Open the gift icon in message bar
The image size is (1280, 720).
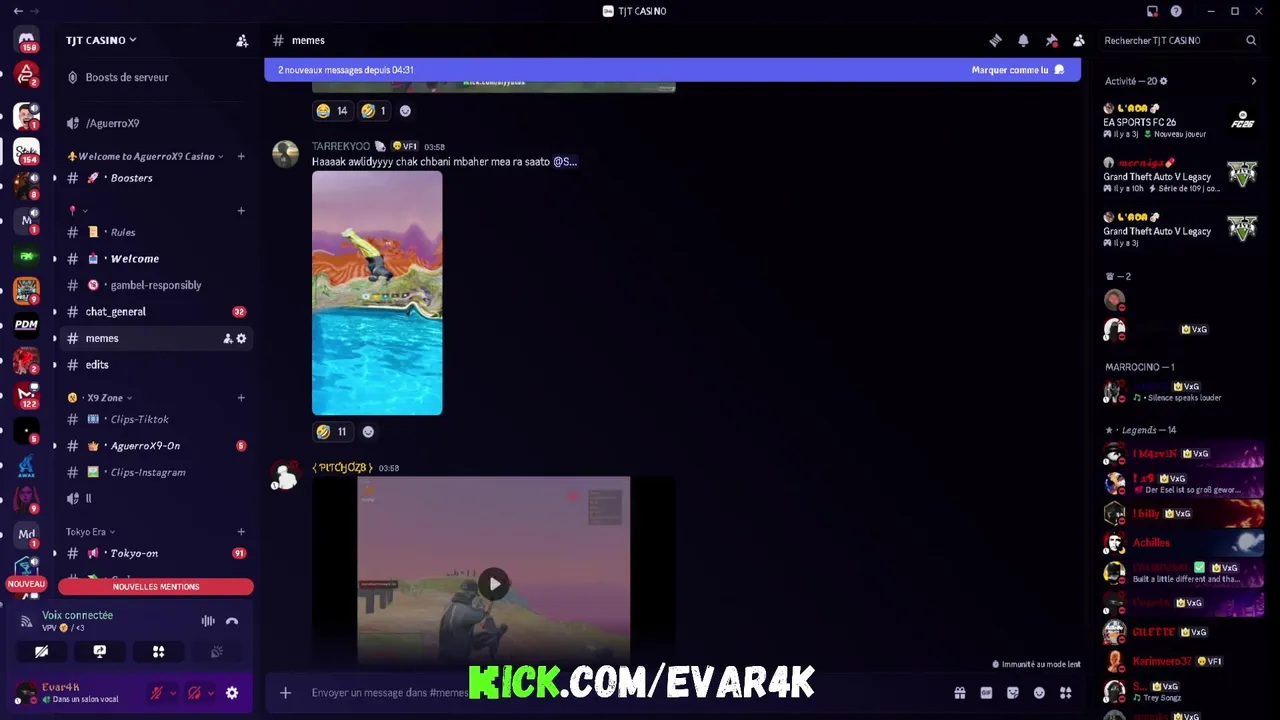(x=960, y=692)
